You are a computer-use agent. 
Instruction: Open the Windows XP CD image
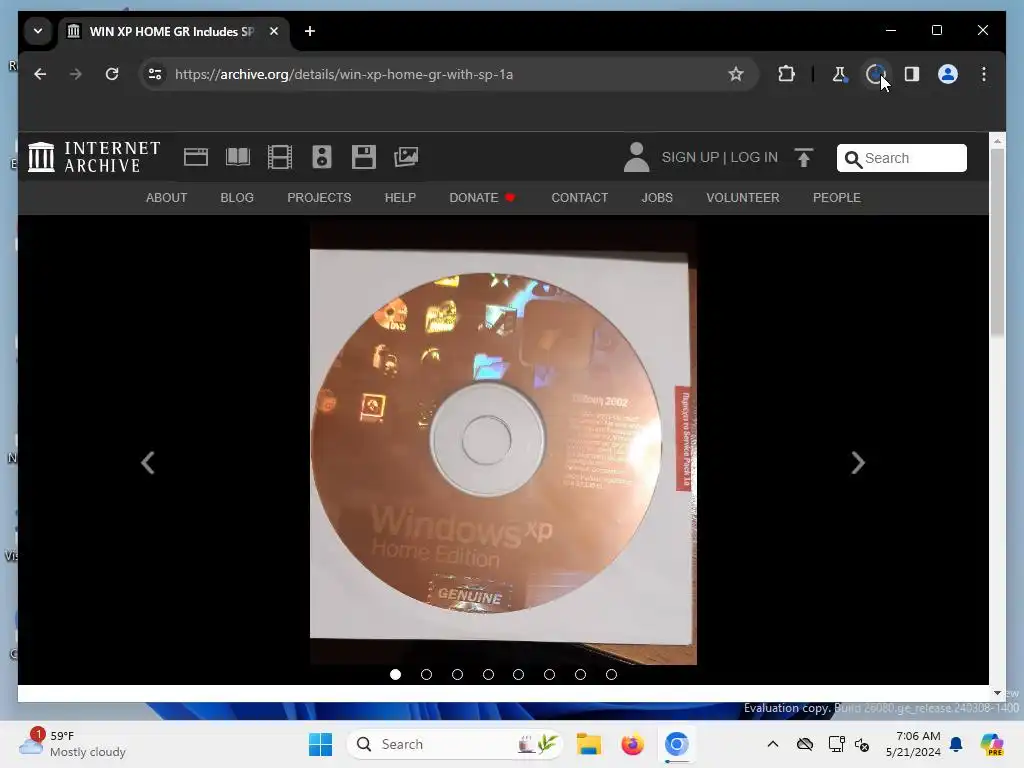[503, 444]
